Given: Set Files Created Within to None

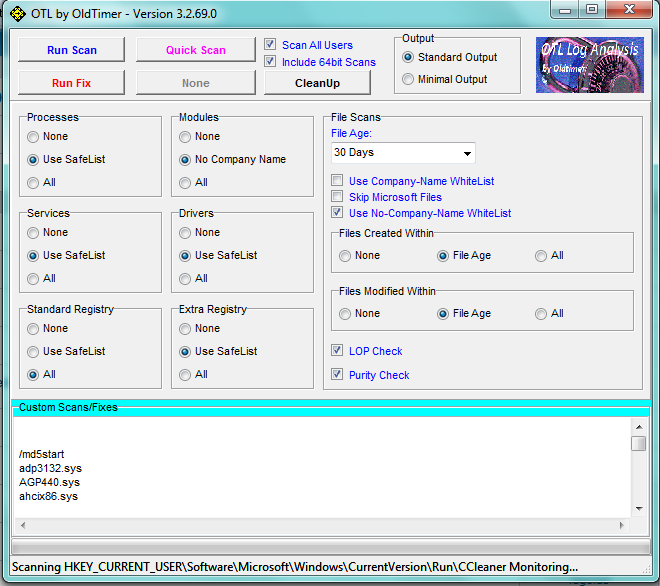Looking at the screenshot, I should pyautogui.click(x=345, y=256).
